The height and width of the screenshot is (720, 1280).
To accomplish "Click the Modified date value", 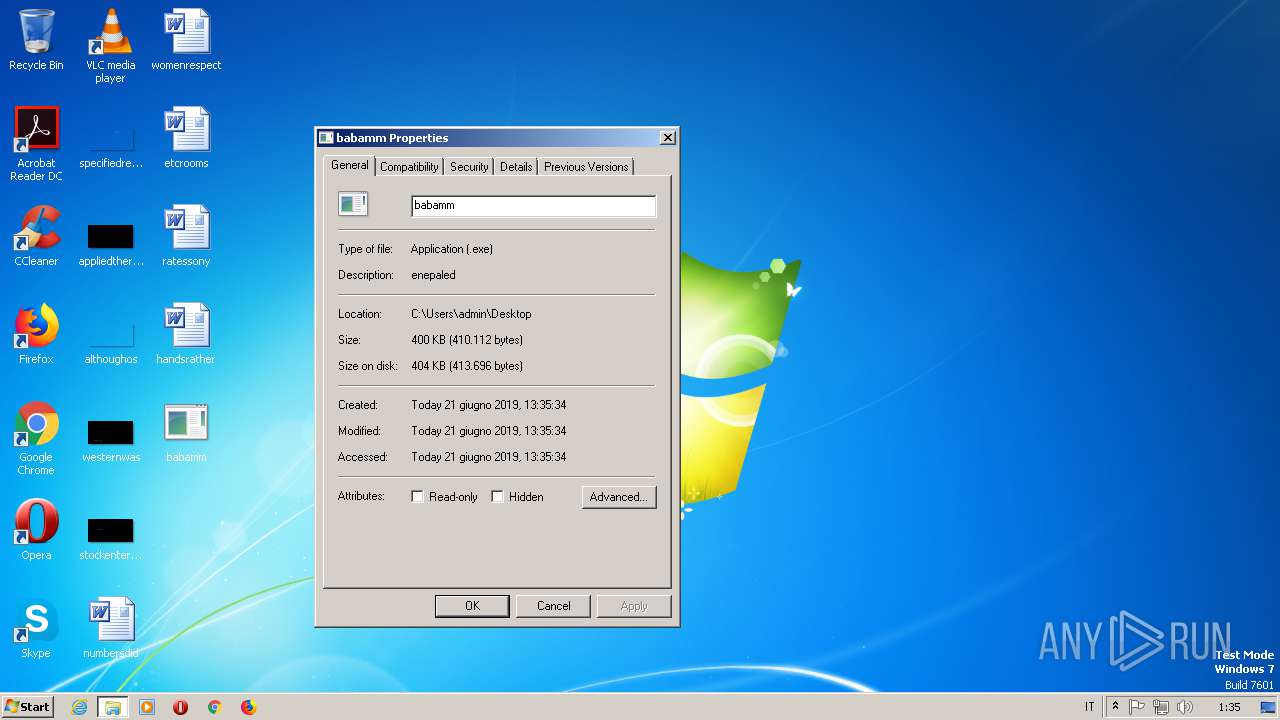I will pyautogui.click(x=489, y=431).
